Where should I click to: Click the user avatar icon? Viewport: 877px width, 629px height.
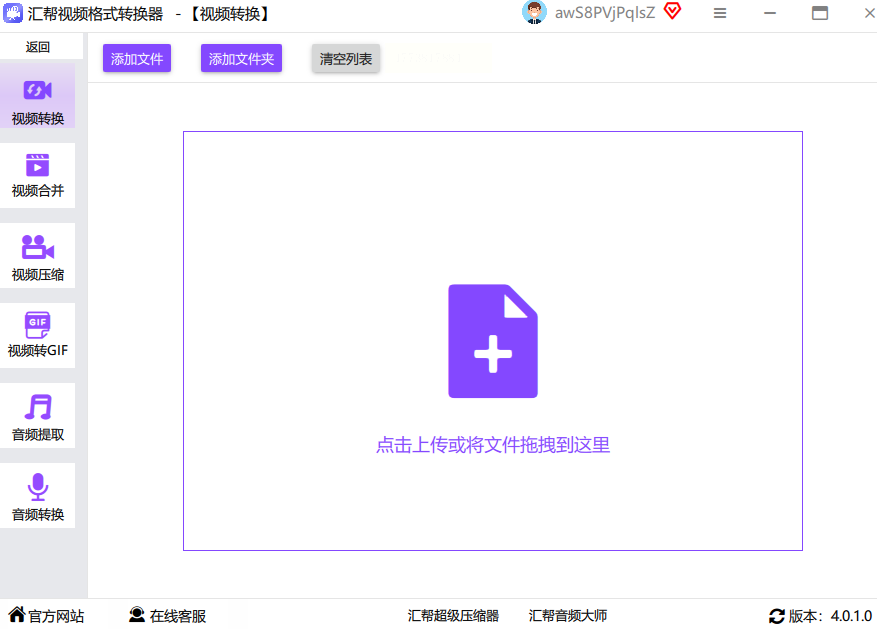pos(534,12)
